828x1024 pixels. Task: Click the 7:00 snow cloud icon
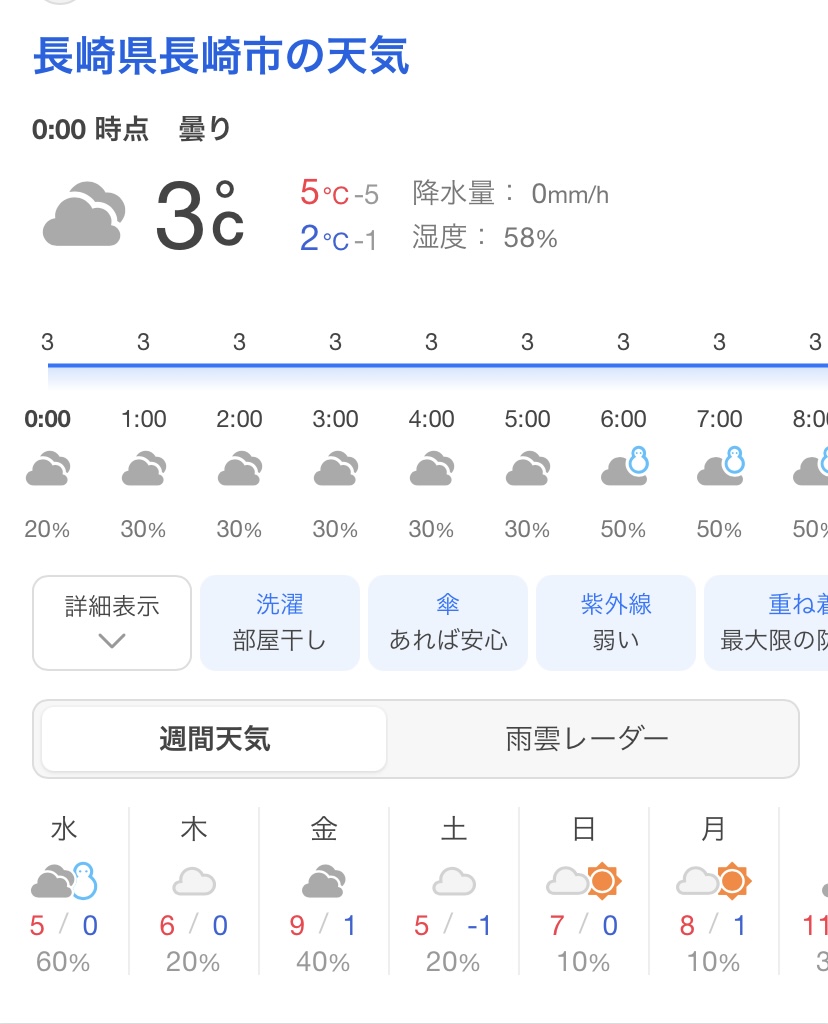pos(720,467)
